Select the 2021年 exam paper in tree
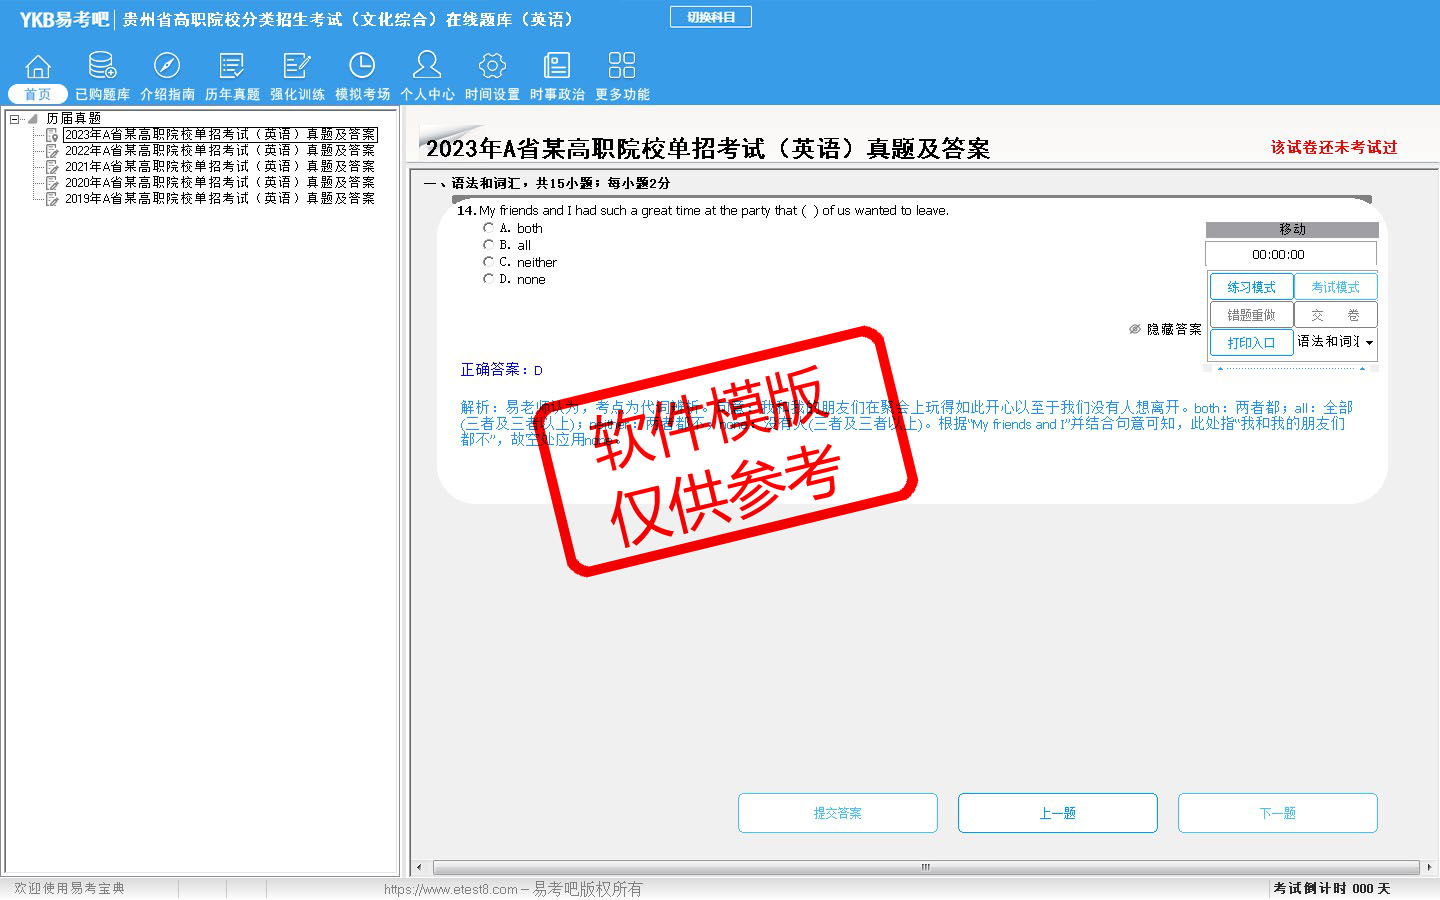1440x900 pixels. tap(219, 167)
